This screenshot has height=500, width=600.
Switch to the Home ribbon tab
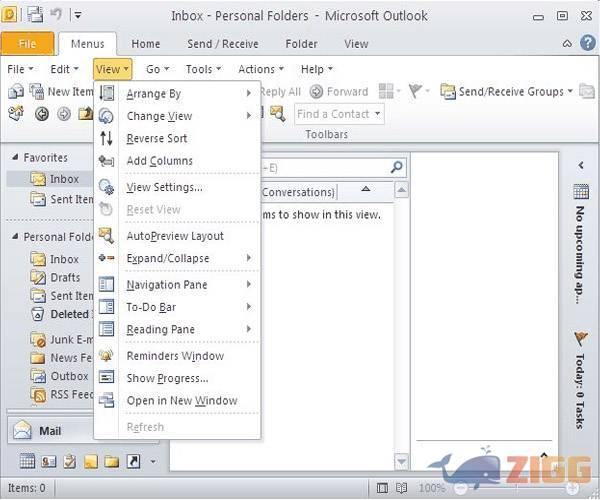(x=145, y=44)
